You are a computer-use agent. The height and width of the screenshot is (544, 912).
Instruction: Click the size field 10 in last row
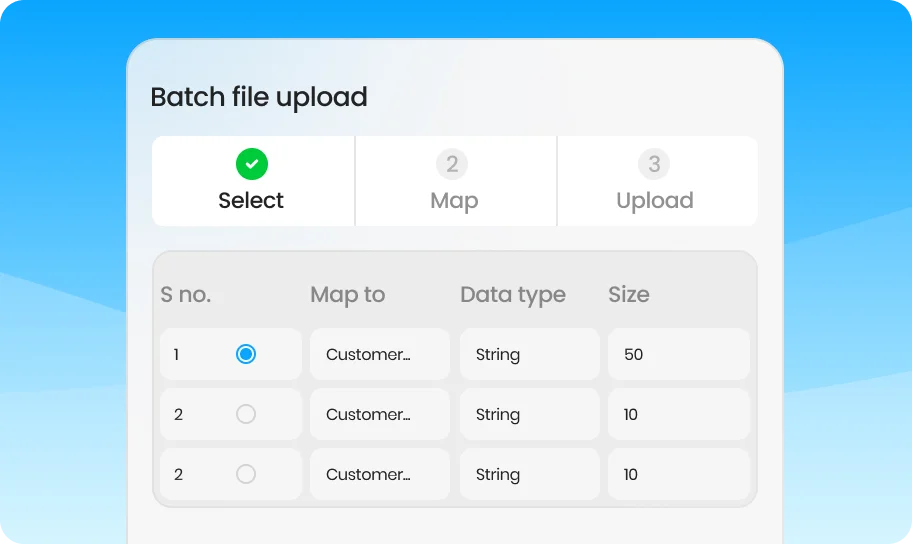679,474
